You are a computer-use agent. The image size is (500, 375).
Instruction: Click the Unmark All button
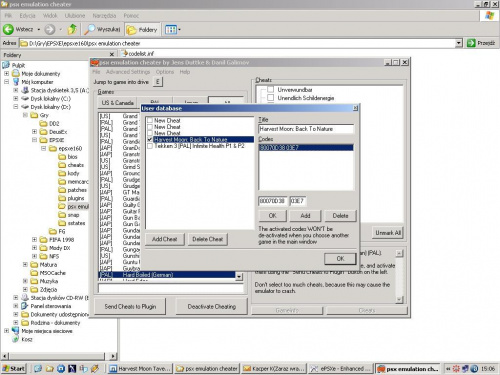coord(388,233)
